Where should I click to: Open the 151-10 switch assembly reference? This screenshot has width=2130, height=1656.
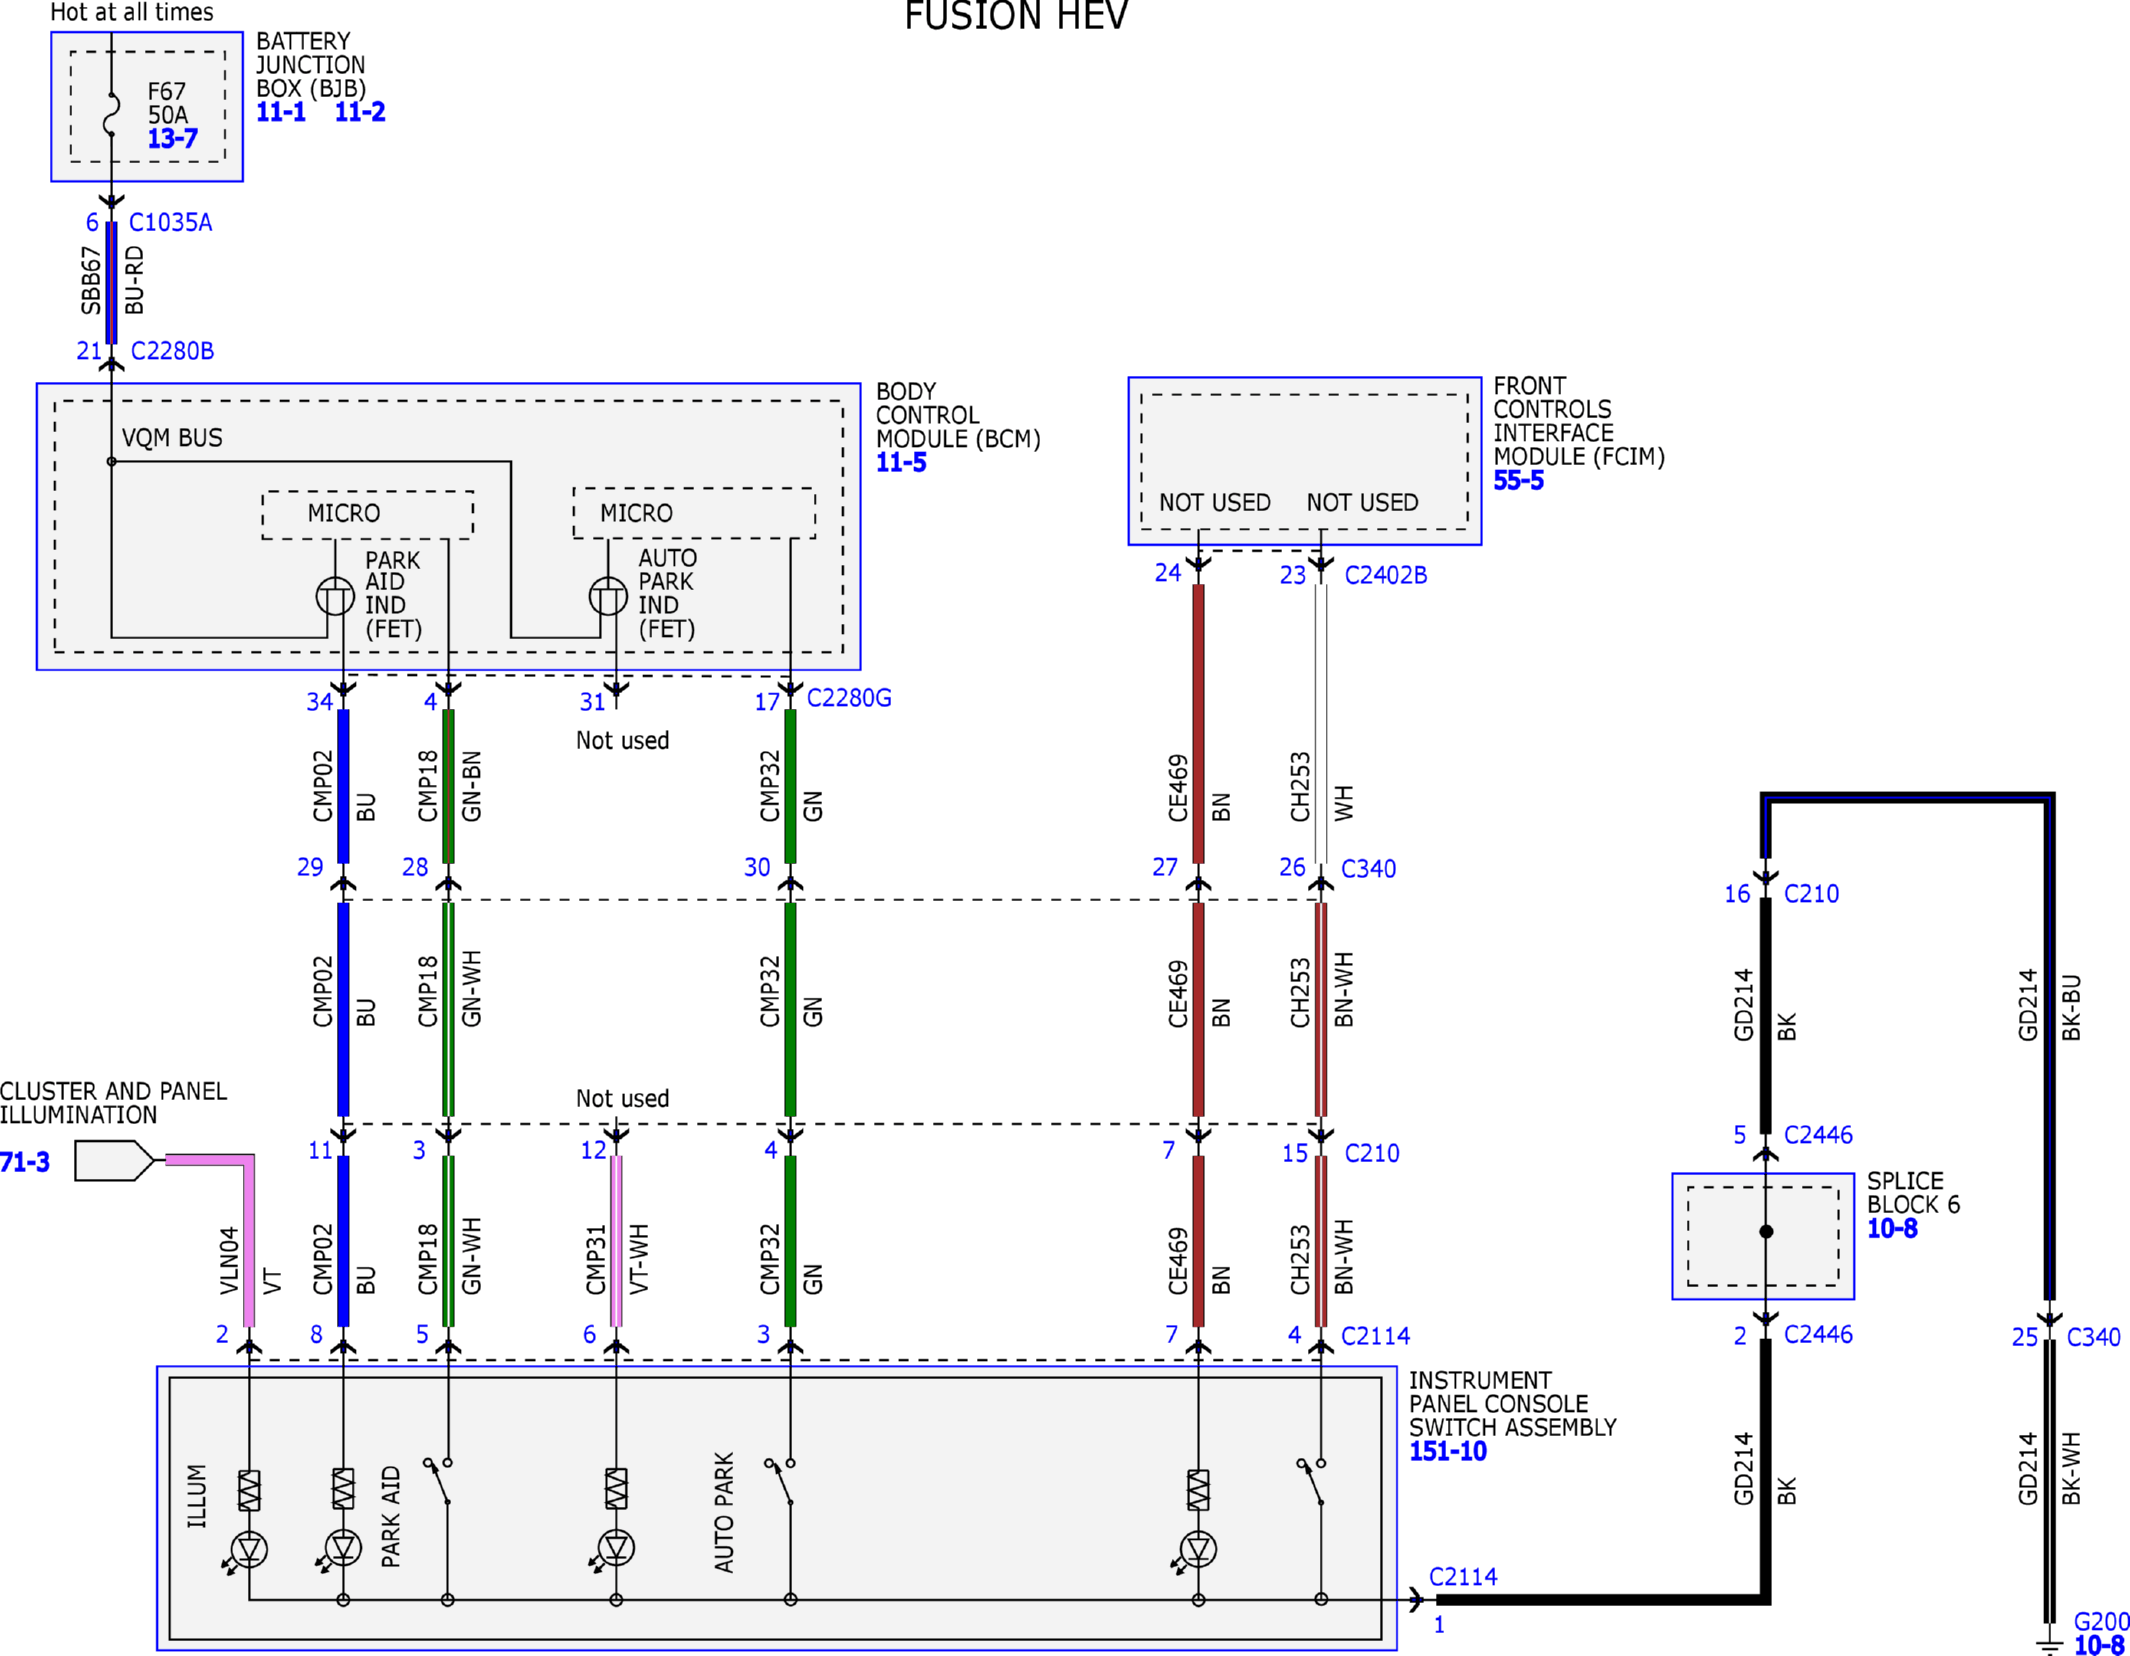1448,1452
